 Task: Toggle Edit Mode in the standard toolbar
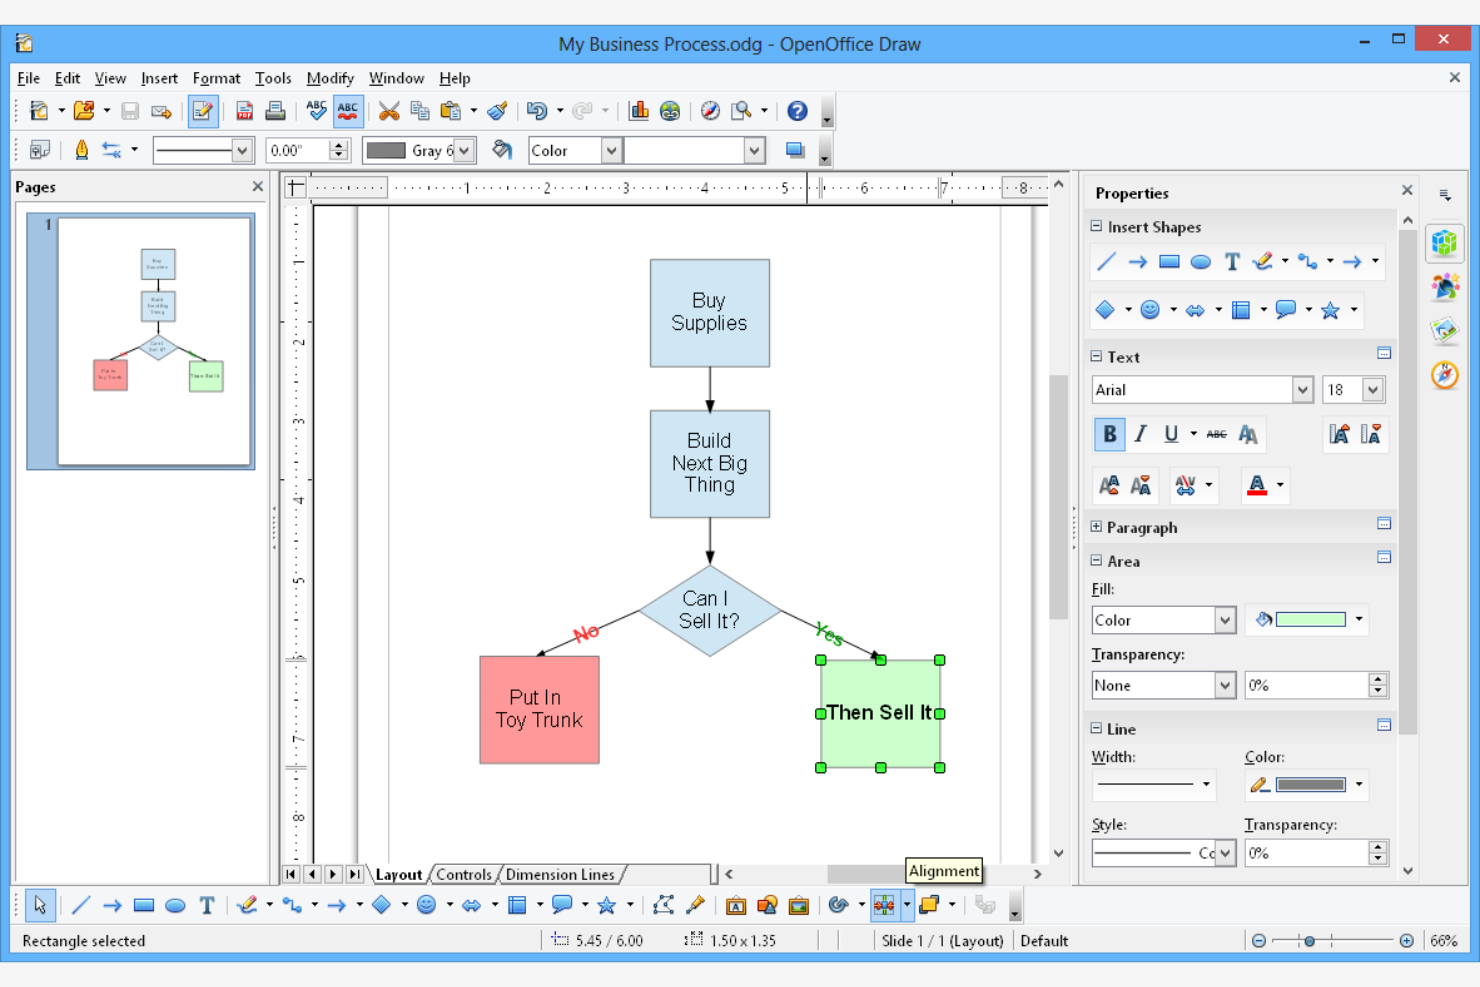tap(203, 110)
